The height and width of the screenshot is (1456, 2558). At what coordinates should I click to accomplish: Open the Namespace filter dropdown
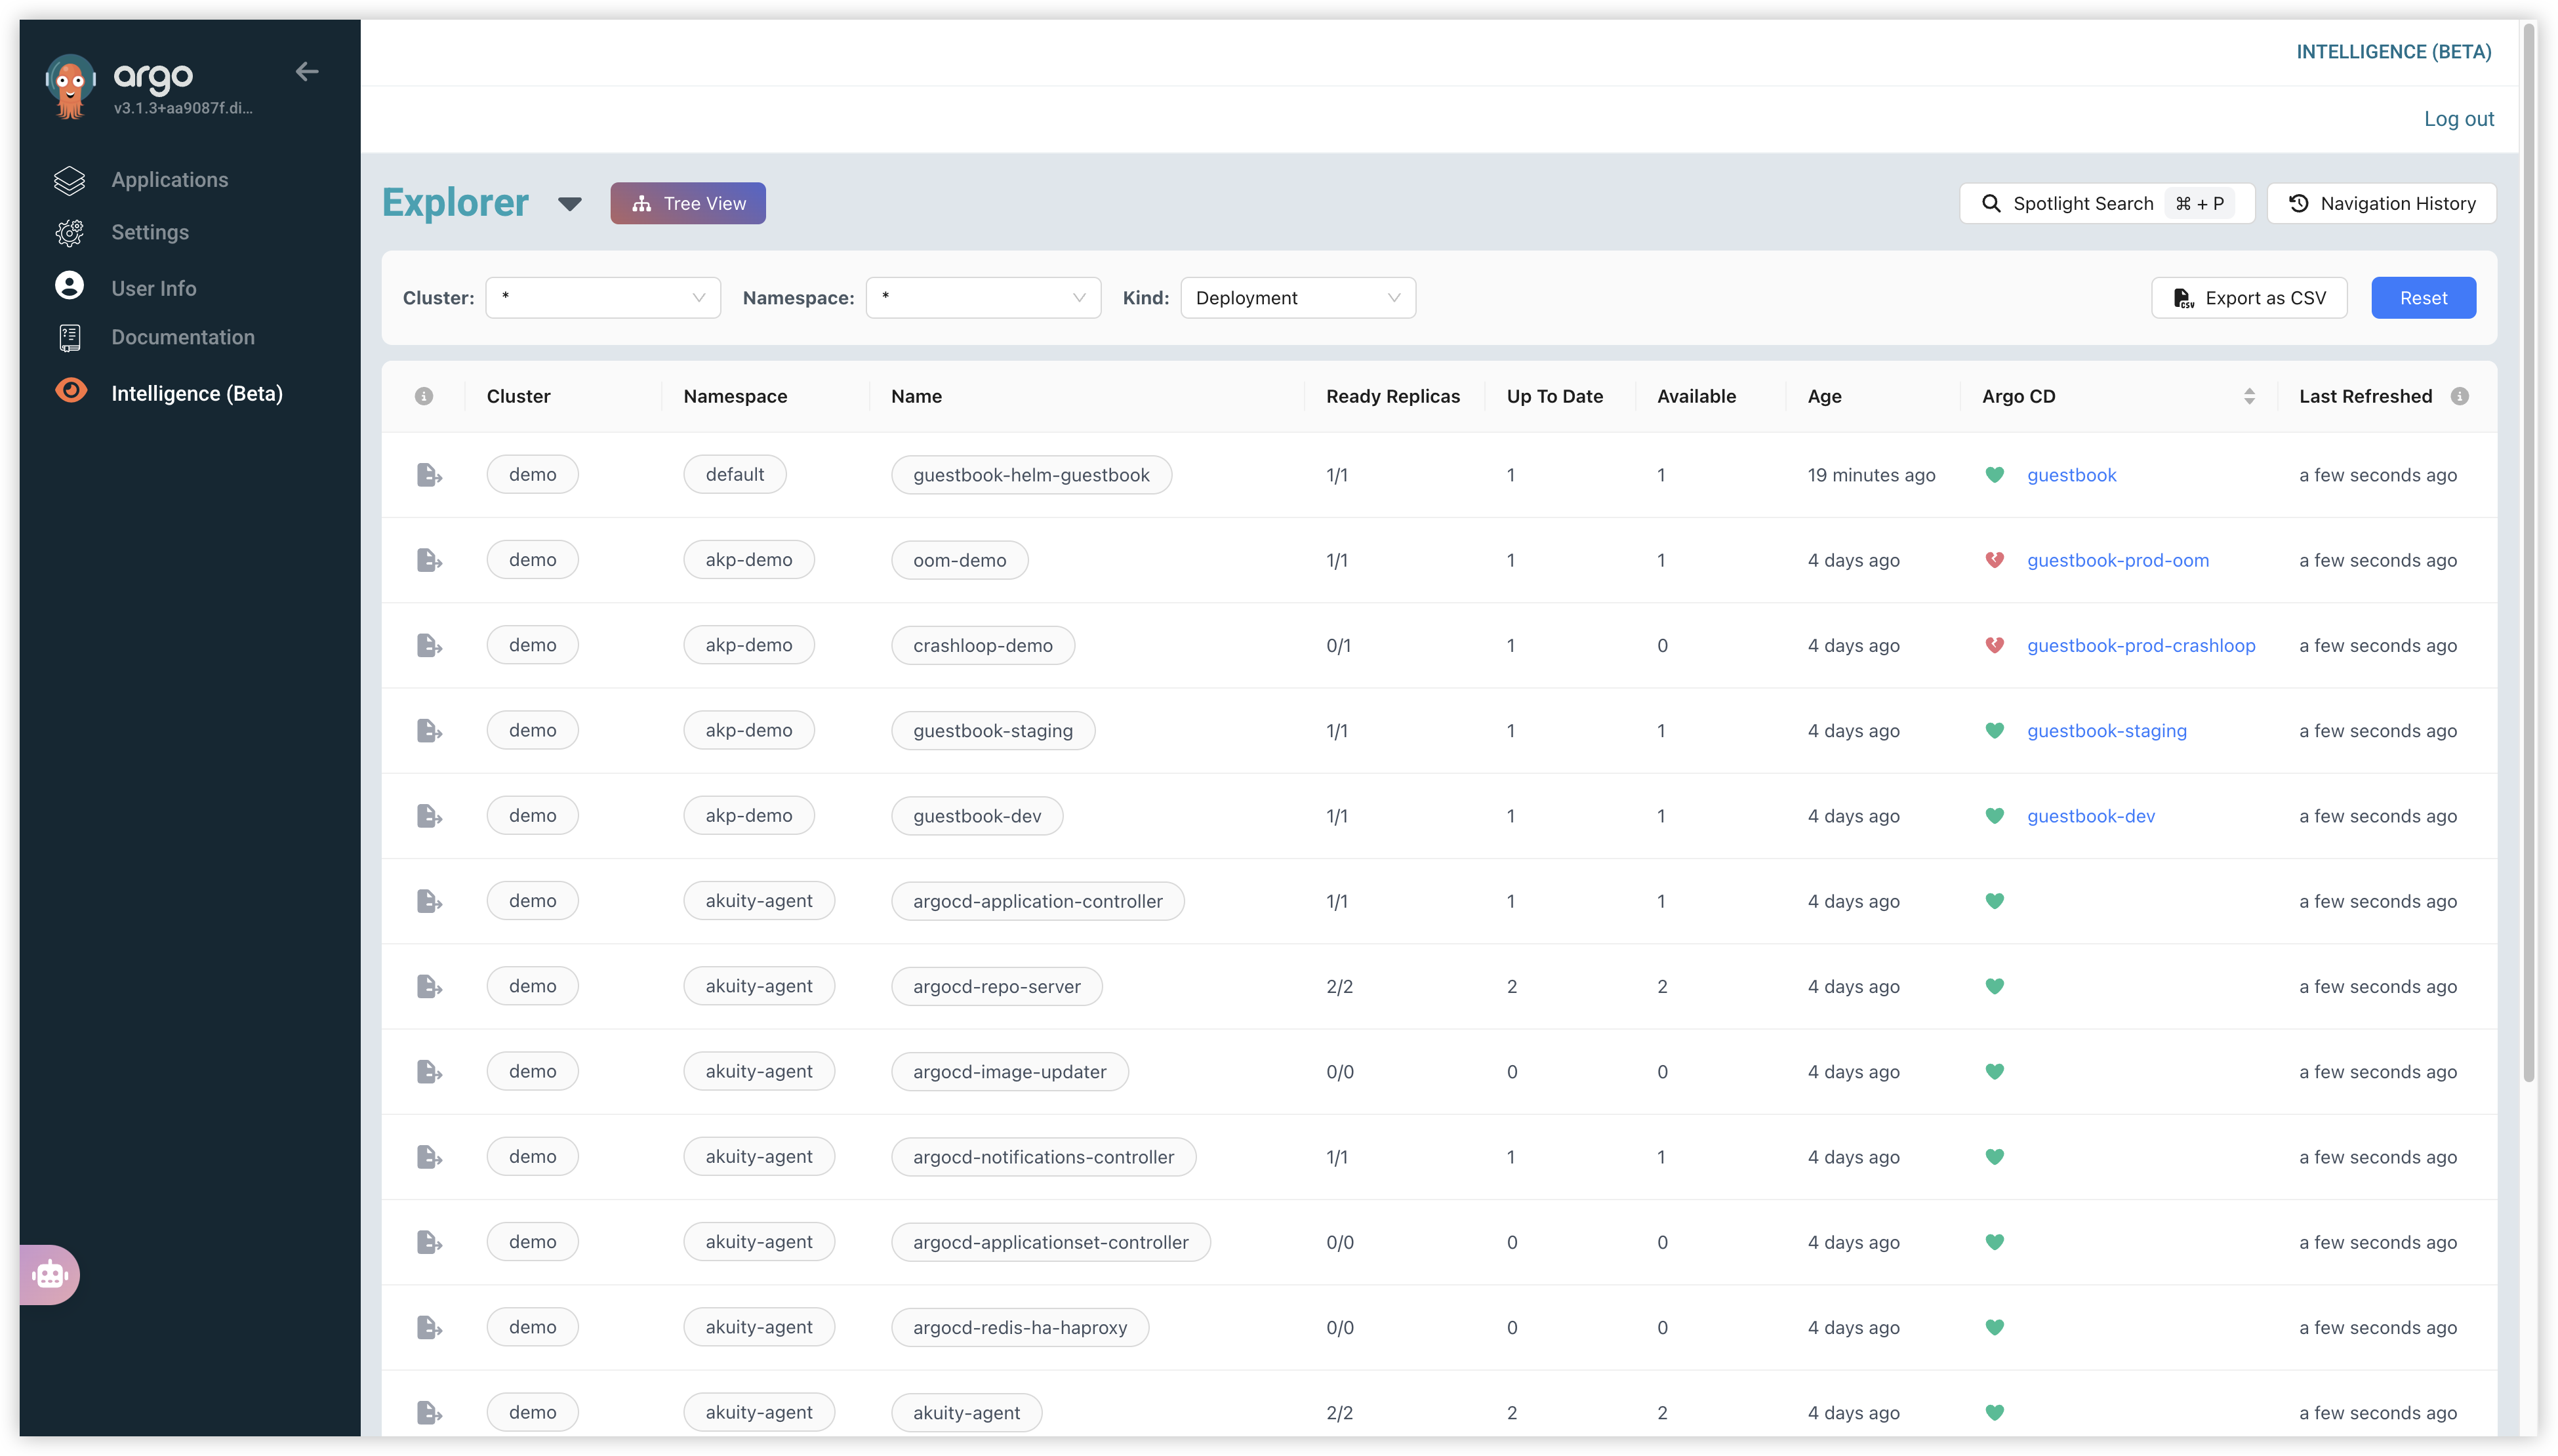pyautogui.click(x=983, y=298)
